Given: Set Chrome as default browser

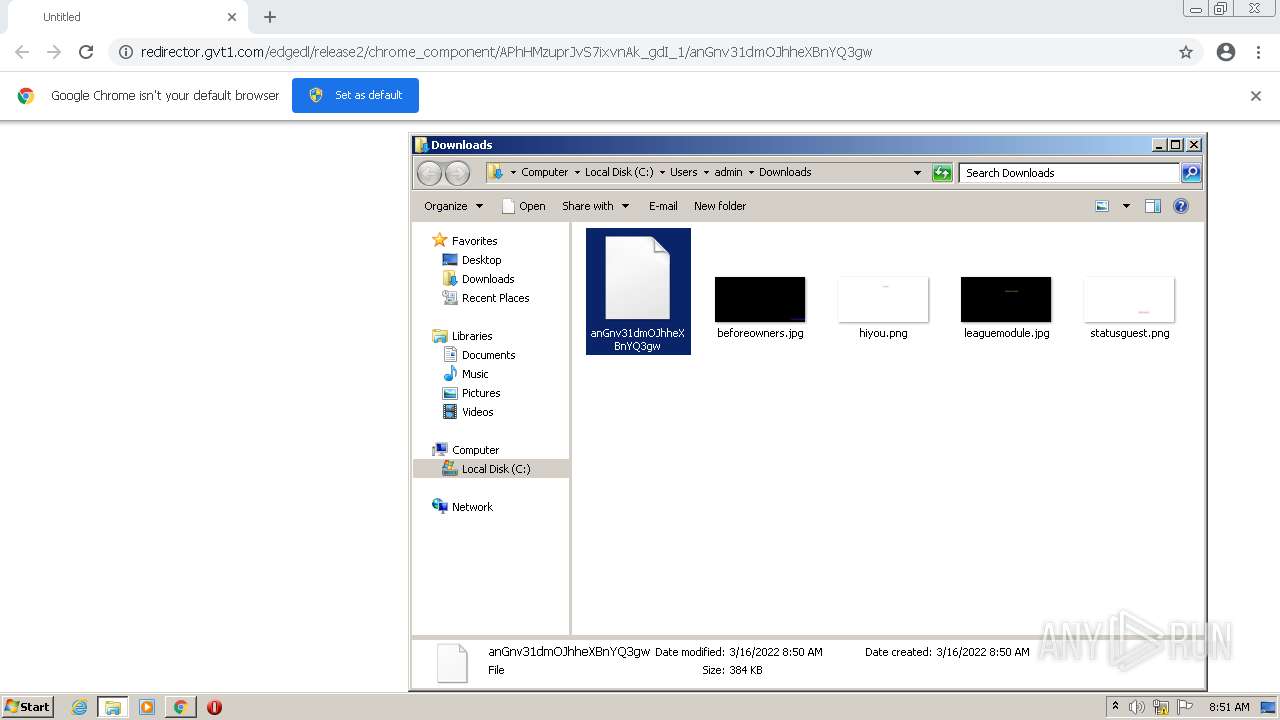Looking at the screenshot, I should click(x=355, y=95).
